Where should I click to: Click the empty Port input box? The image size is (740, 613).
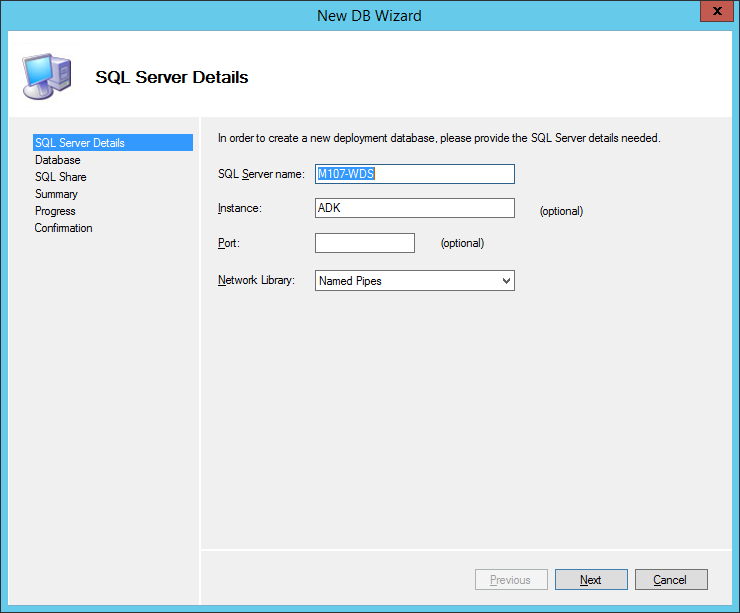tap(364, 243)
